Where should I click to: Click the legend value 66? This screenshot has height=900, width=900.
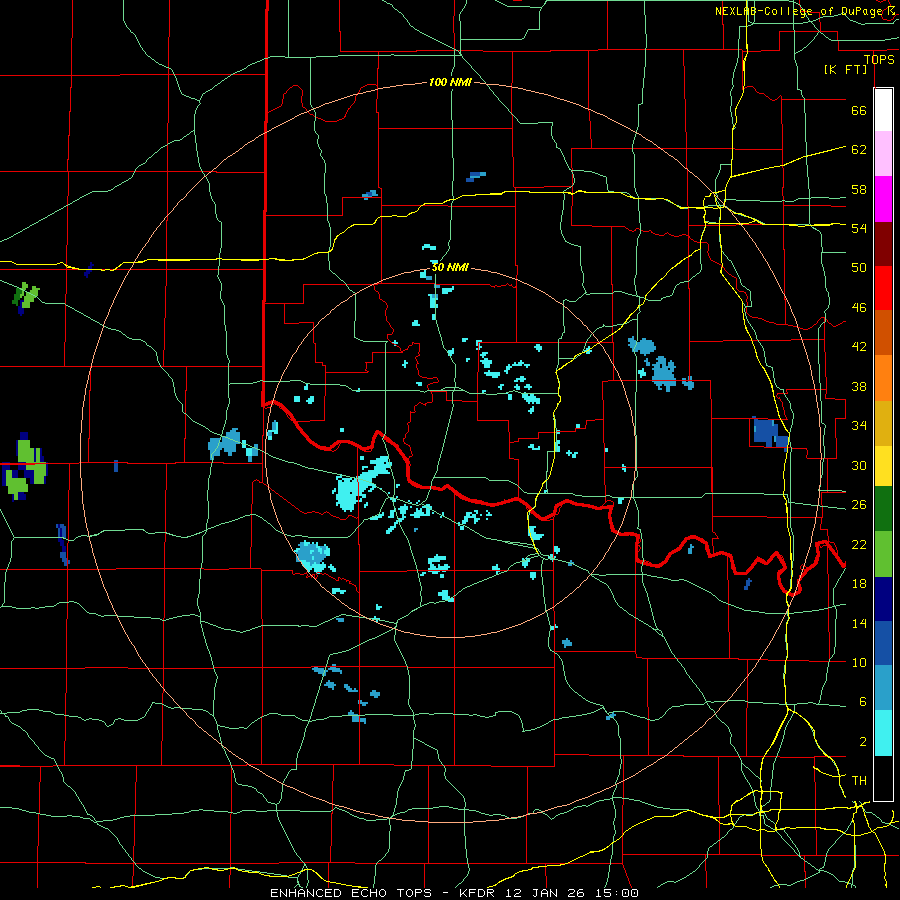tap(859, 111)
